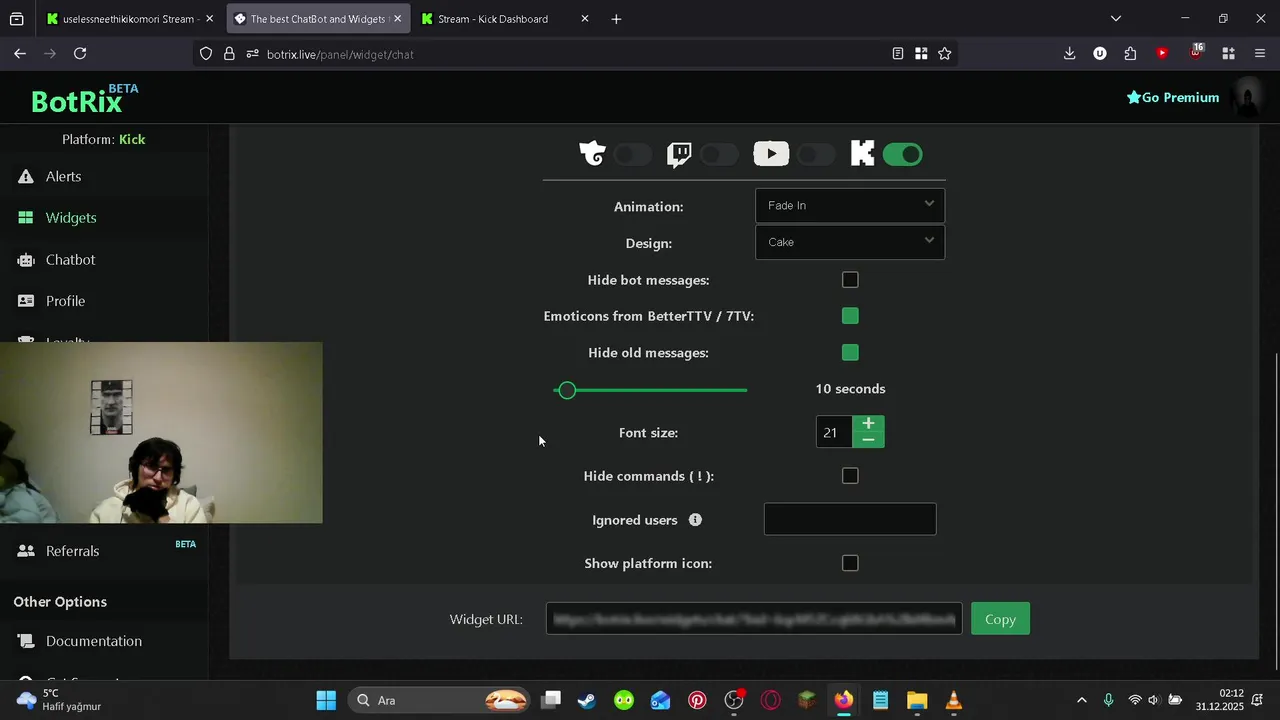Open Documentation in the sidebar
The height and width of the screenshot is (720, 1280).
point(94,641)
